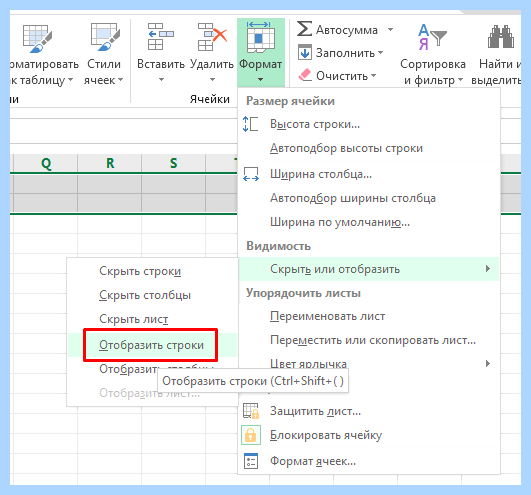Click the row height icon in menu

point(251,124)
